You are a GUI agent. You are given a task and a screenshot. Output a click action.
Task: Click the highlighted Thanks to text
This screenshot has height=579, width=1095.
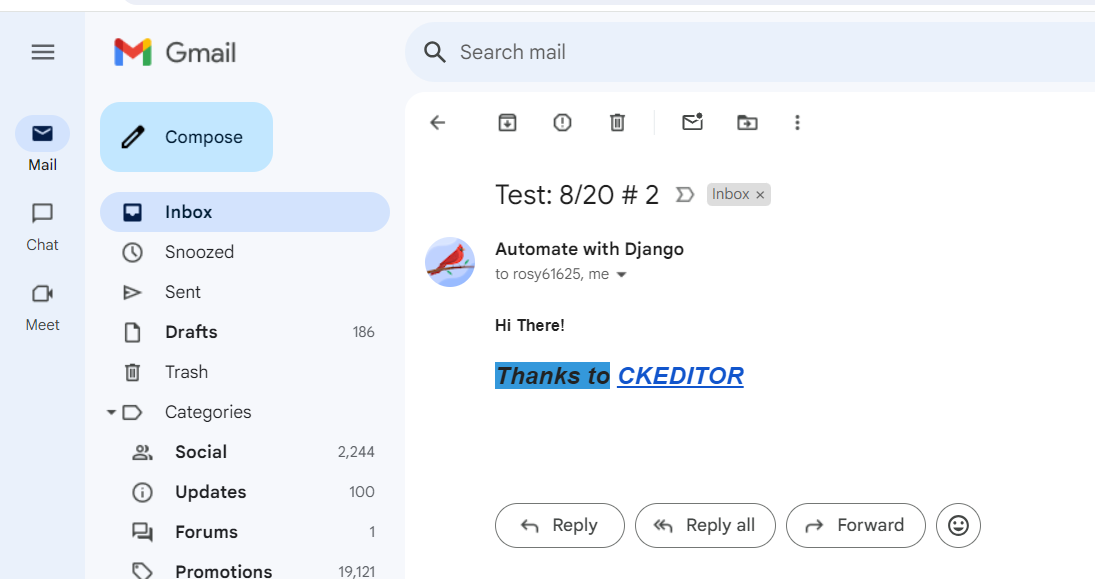pos(552,376)
